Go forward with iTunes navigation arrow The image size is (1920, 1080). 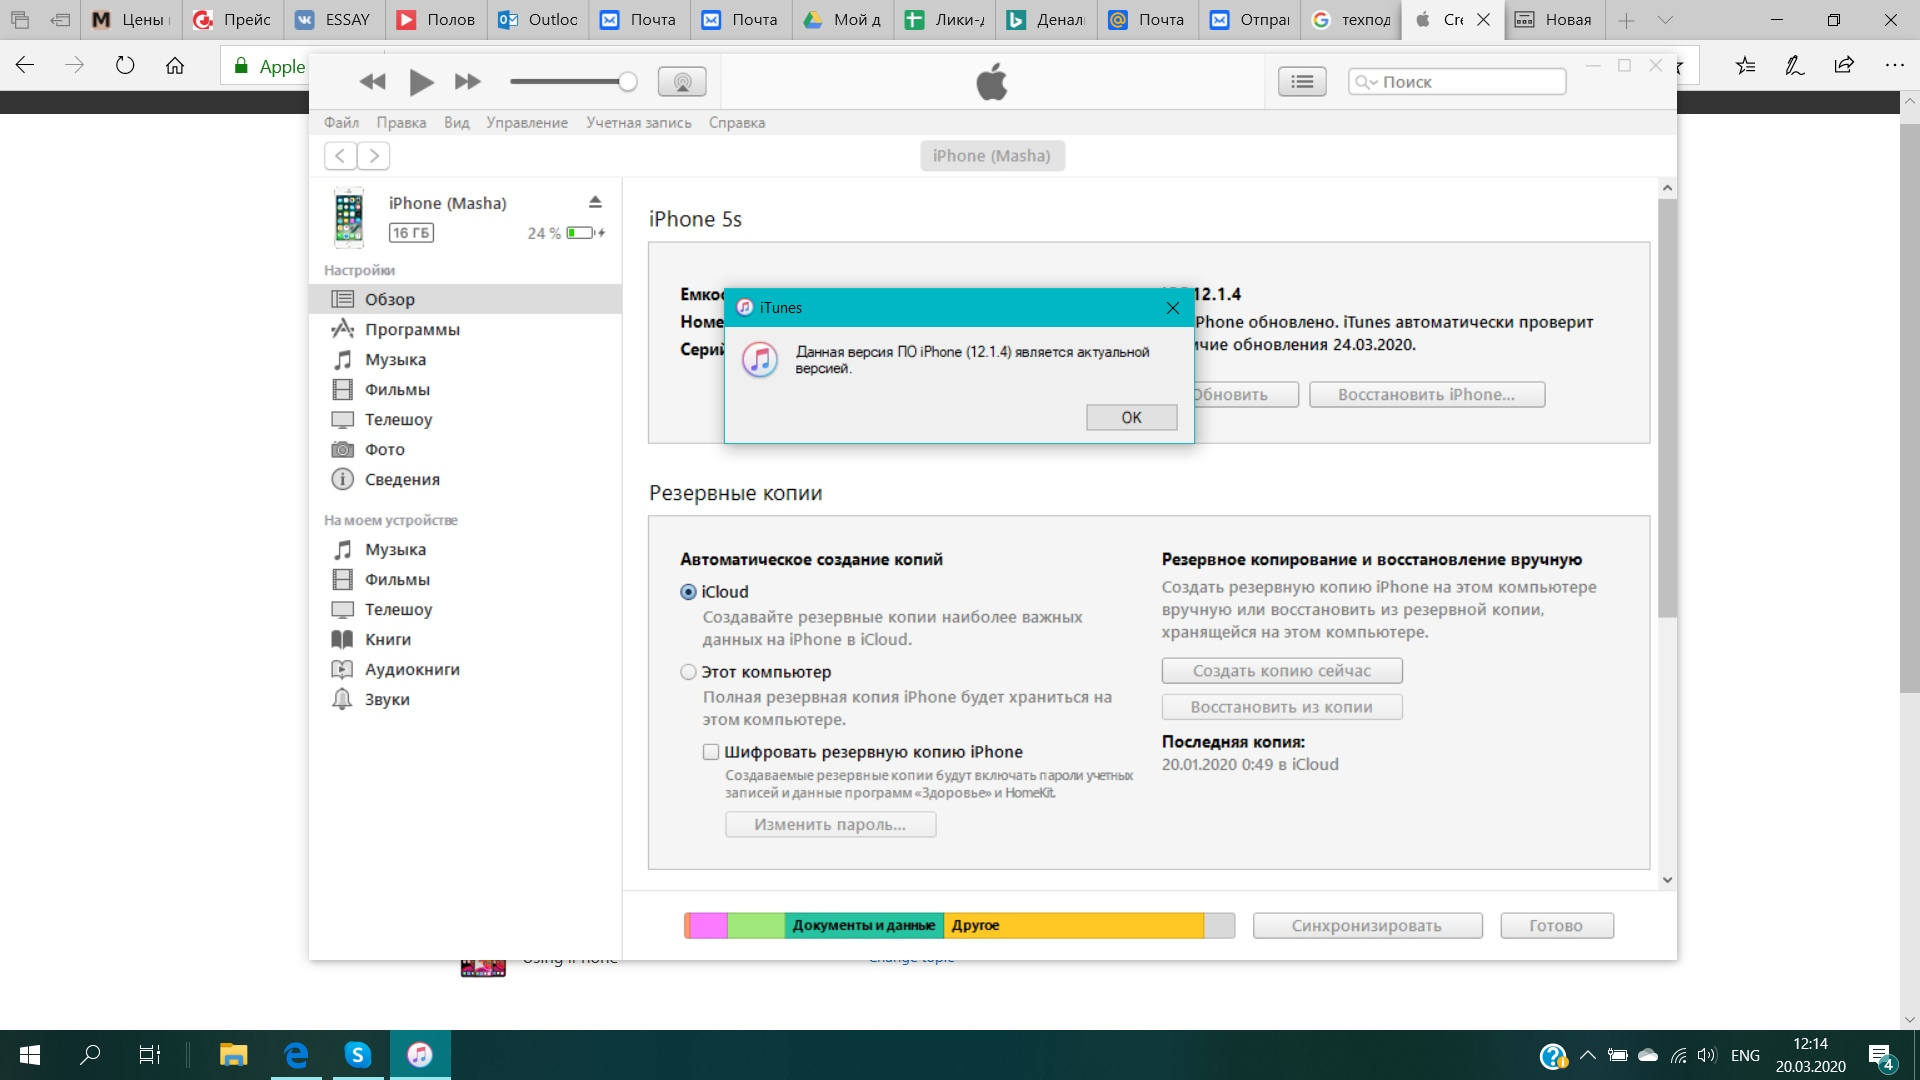[x=374, y=156]
